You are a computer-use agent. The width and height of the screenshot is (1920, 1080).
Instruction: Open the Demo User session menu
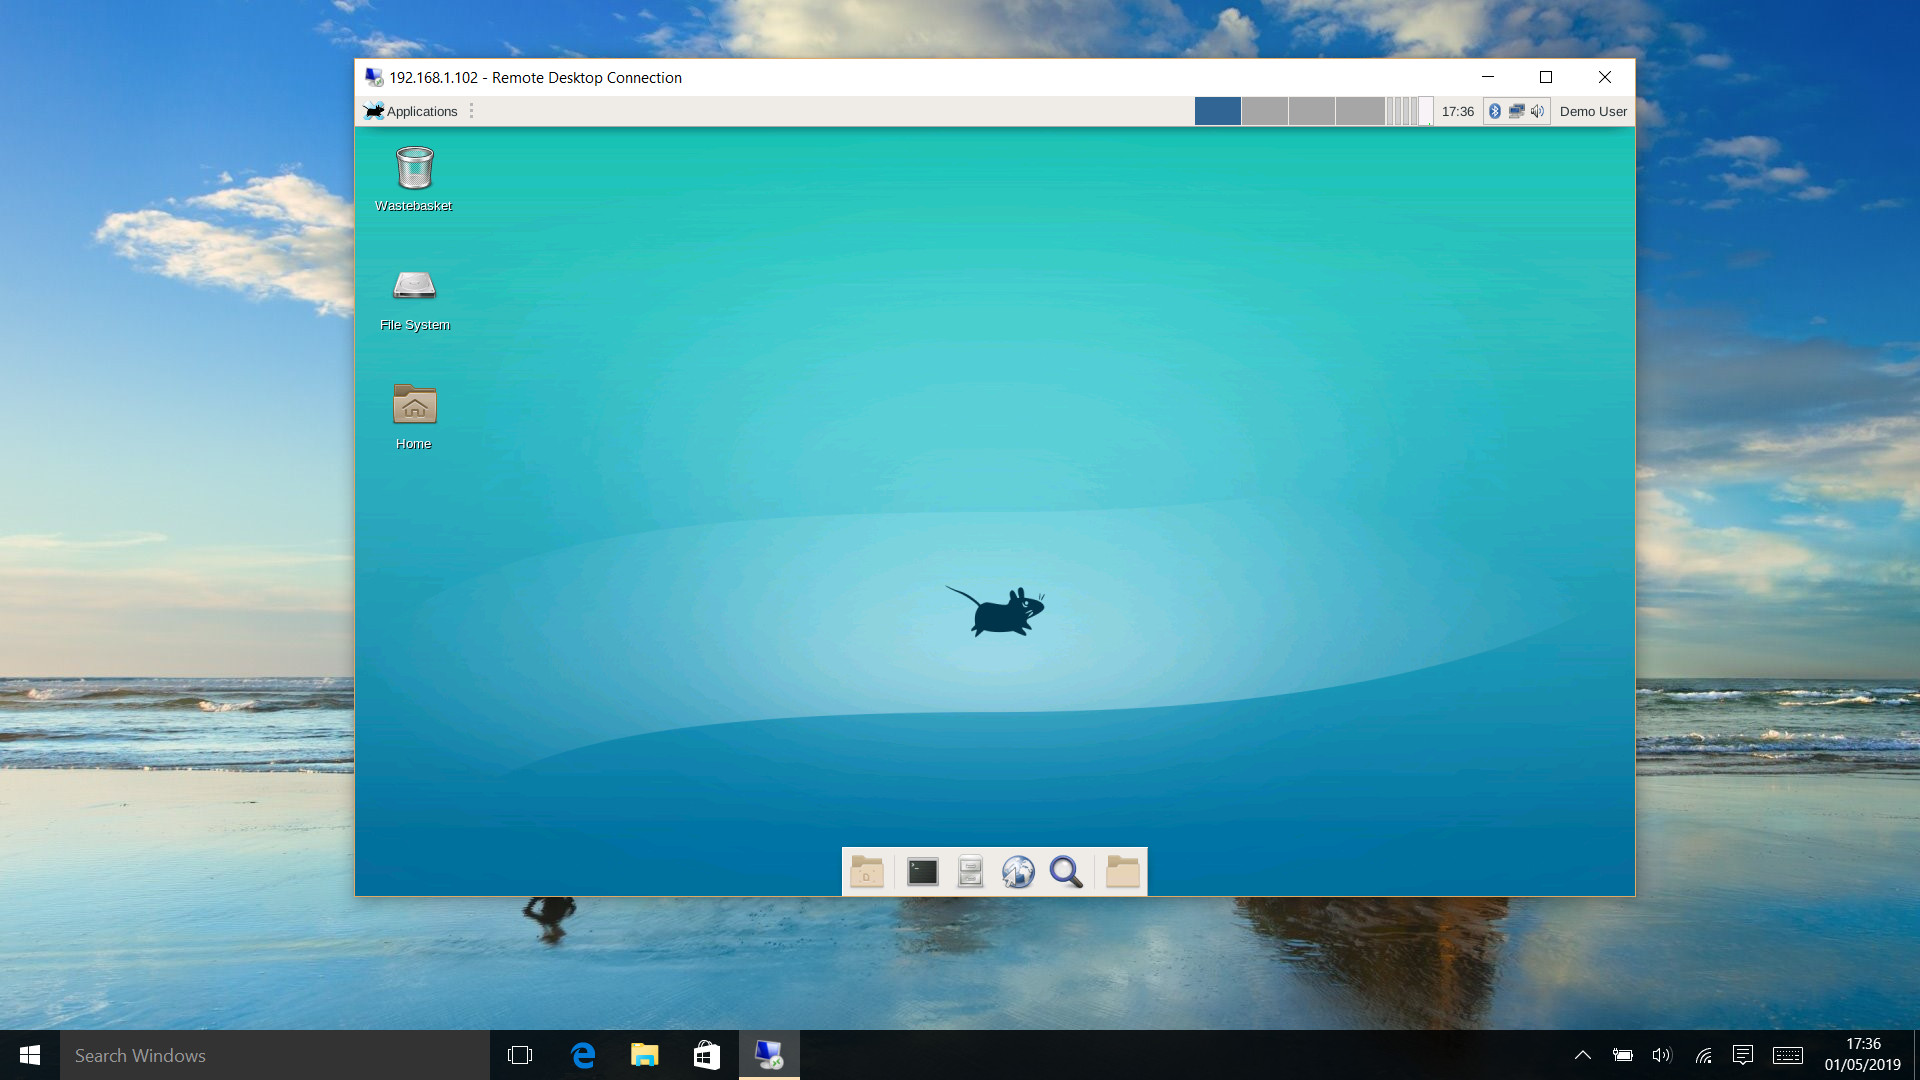tap(1592, 111)
